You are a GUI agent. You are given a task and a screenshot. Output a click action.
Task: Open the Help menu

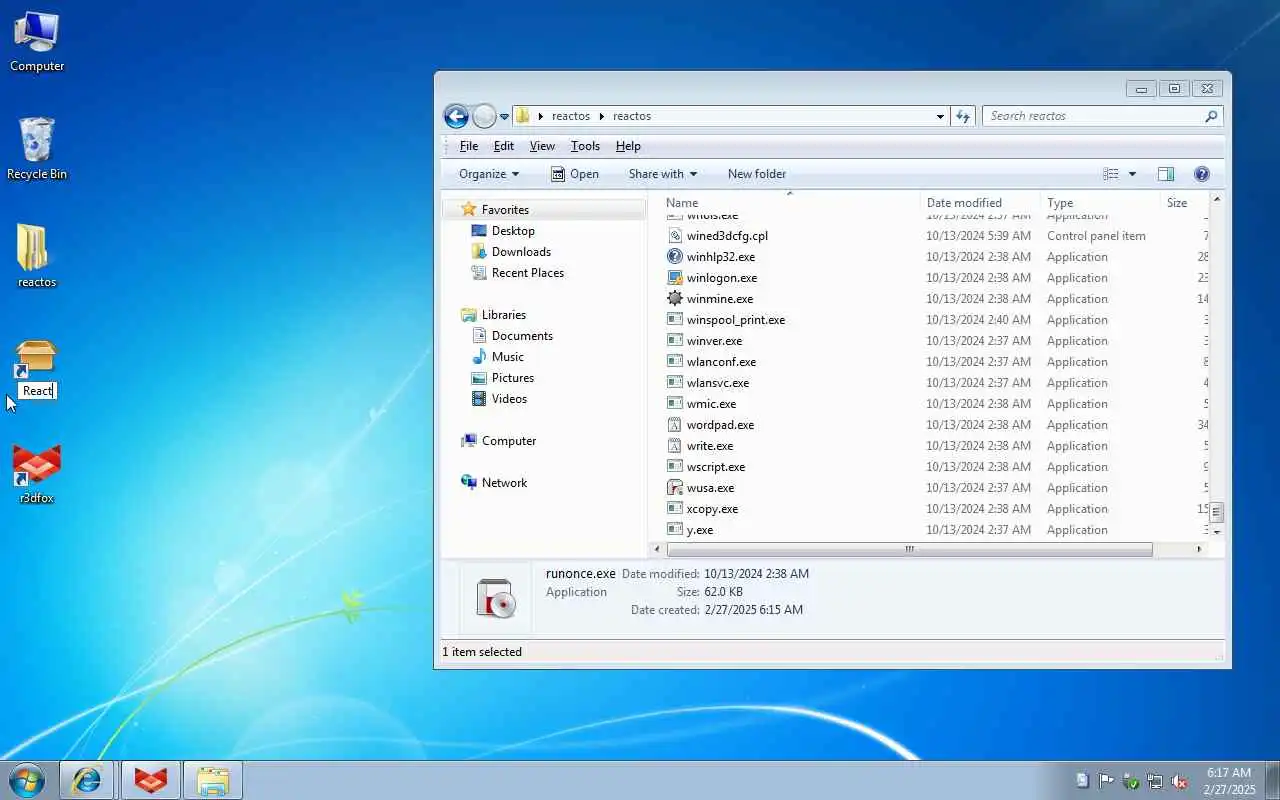628,146
